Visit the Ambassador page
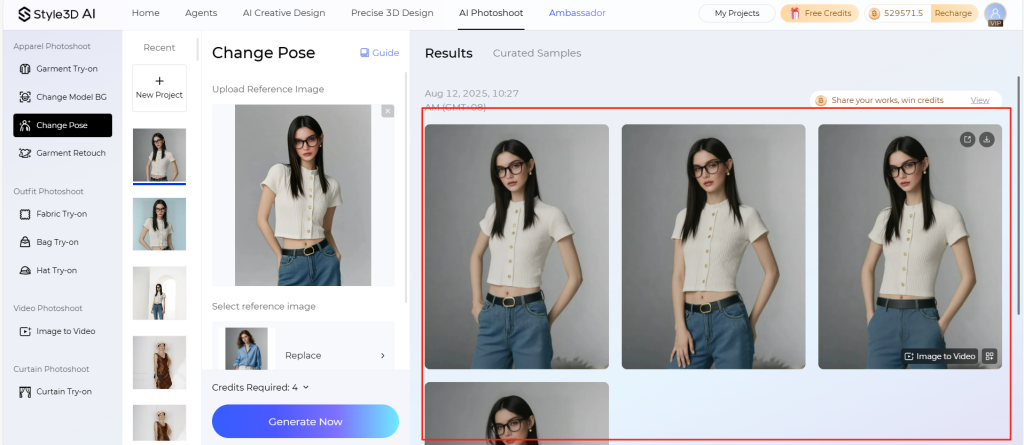The image size is (1024, 445). pyautogui.click(x=577, y=13)
